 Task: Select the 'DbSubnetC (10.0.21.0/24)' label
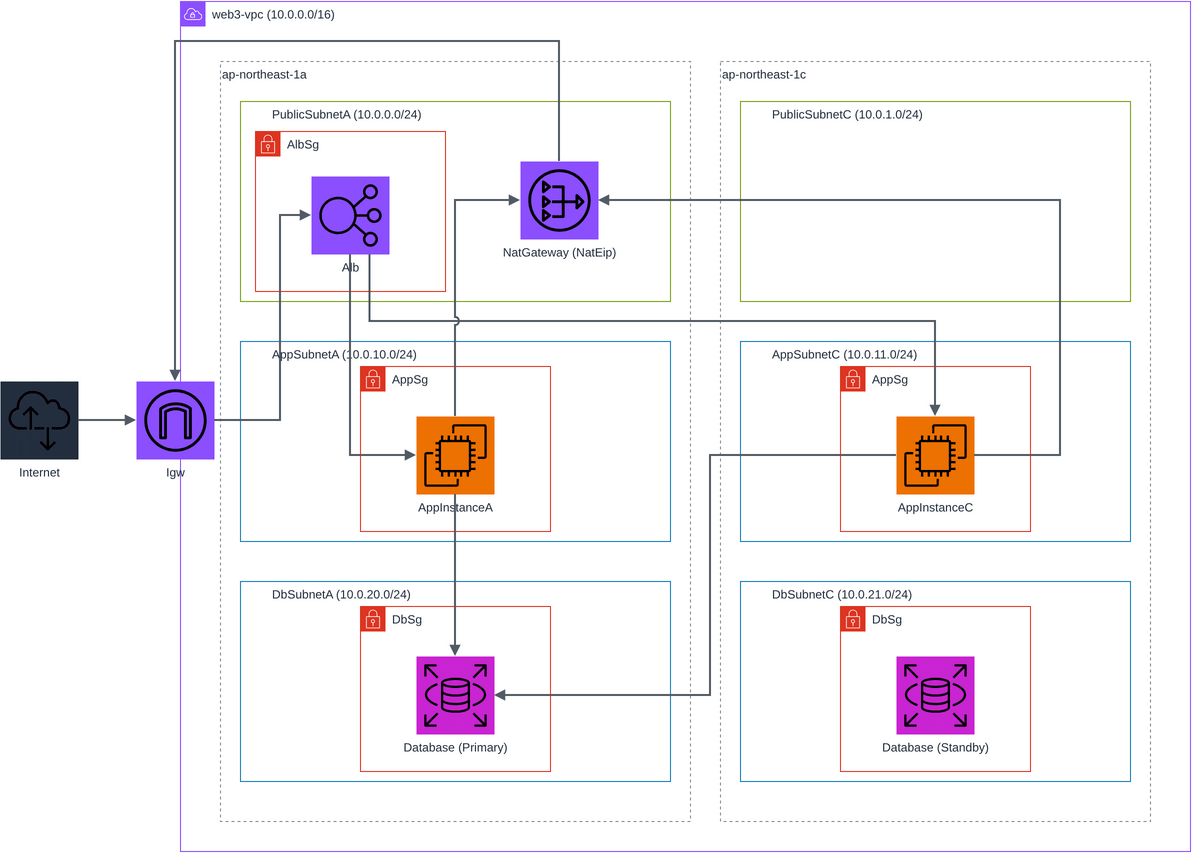pos(841,594)
